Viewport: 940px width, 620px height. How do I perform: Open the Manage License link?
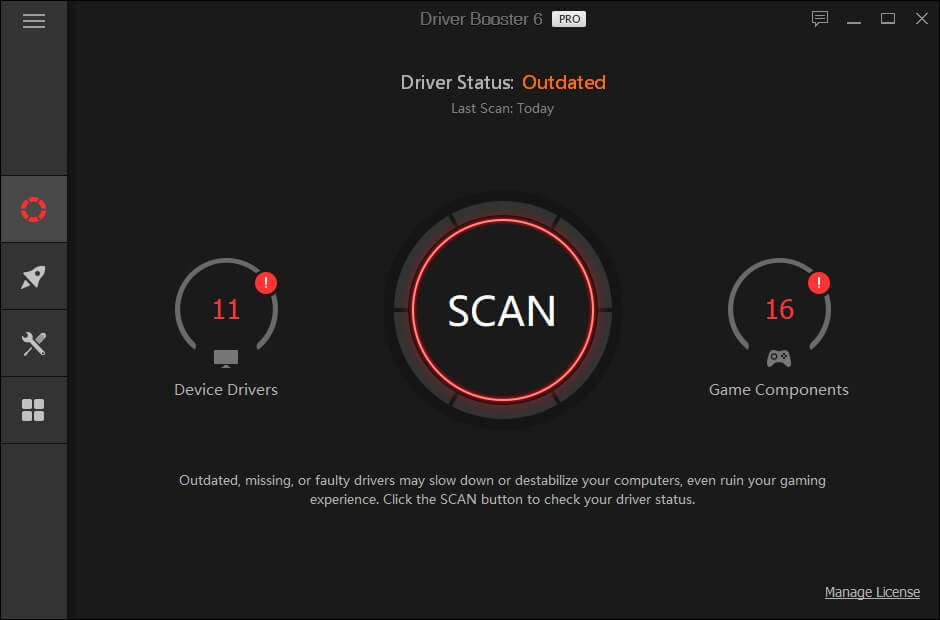tap(872, 592)
